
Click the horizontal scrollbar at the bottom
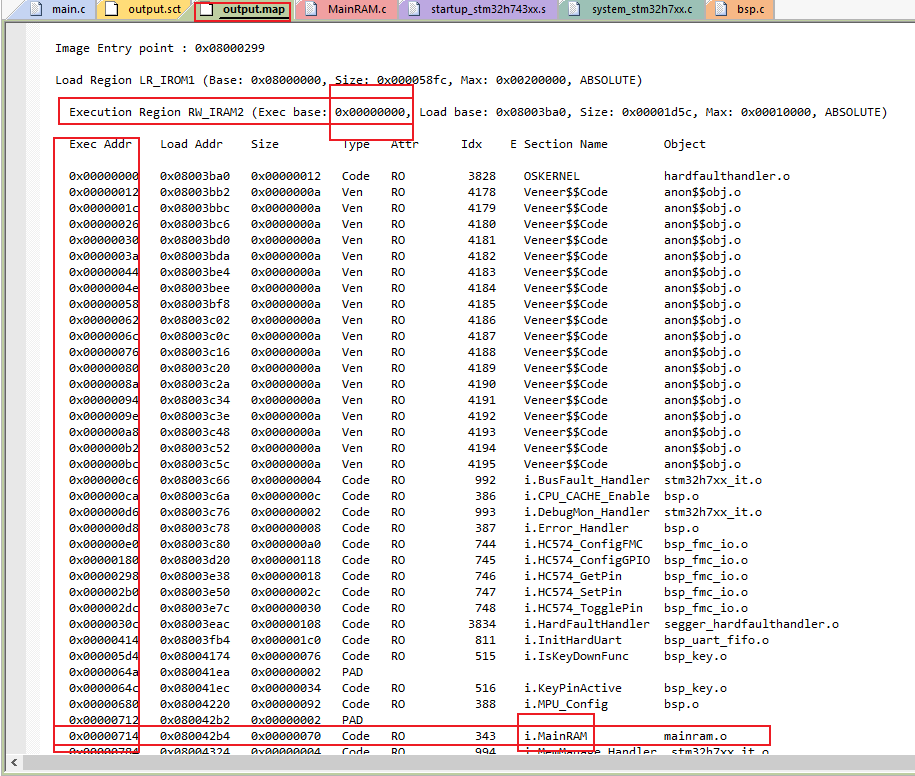tap(450, 765)
